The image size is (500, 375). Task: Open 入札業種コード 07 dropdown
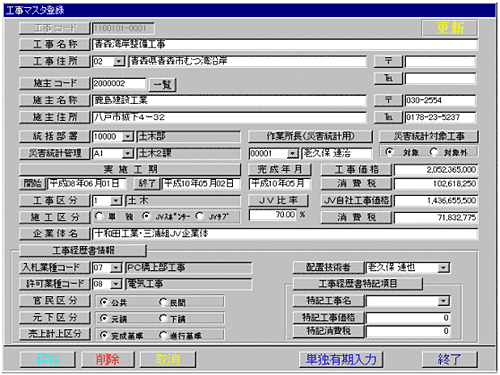point(116,268)
